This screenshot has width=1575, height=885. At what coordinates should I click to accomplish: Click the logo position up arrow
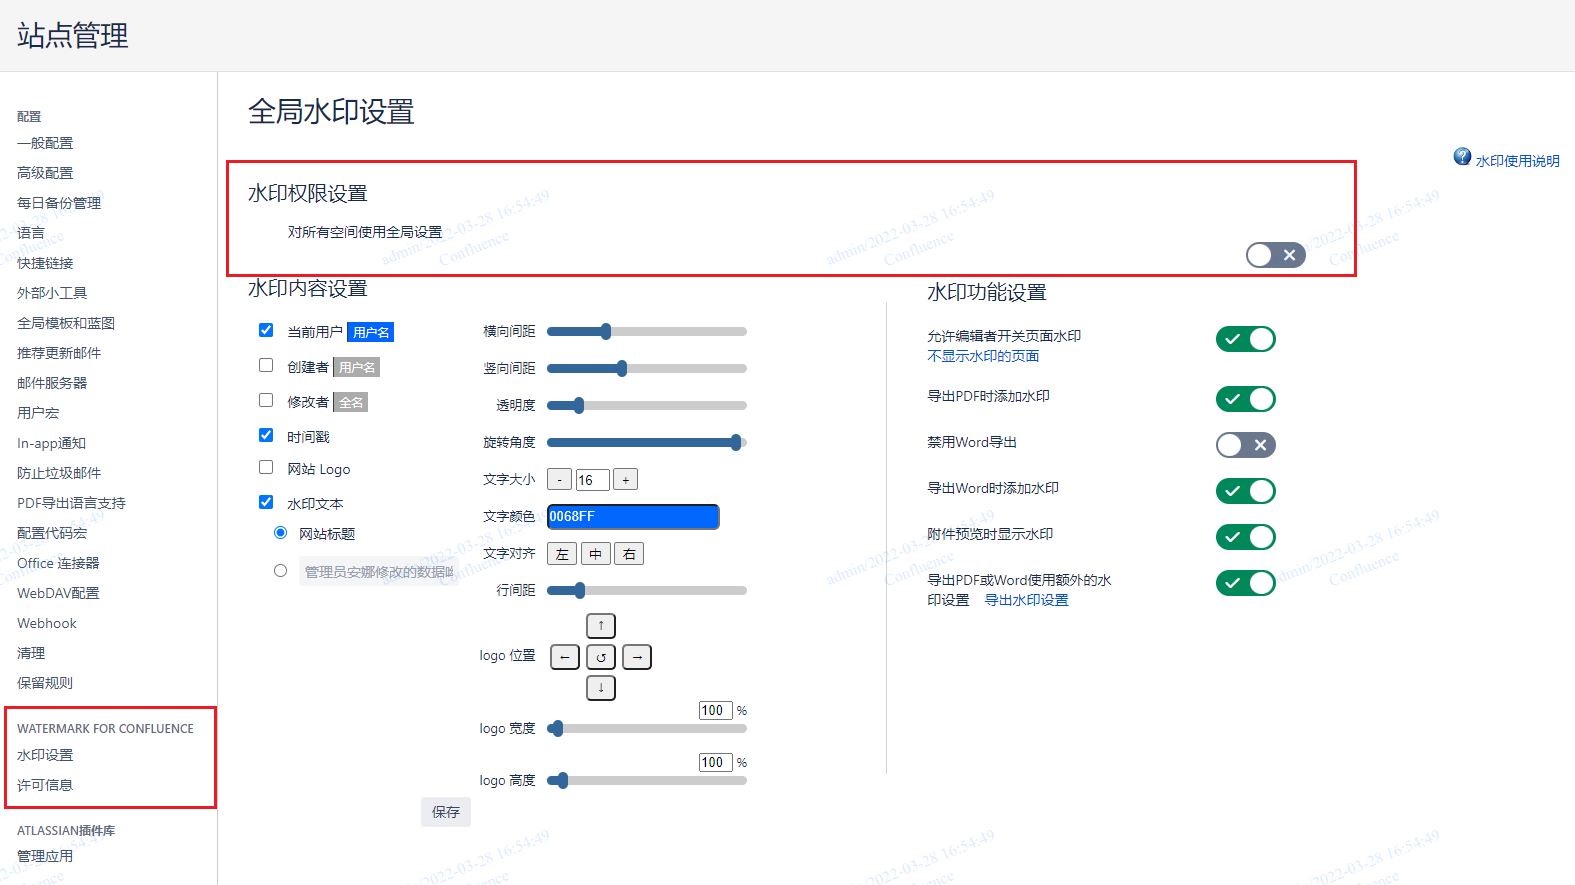tap(600, 626)
